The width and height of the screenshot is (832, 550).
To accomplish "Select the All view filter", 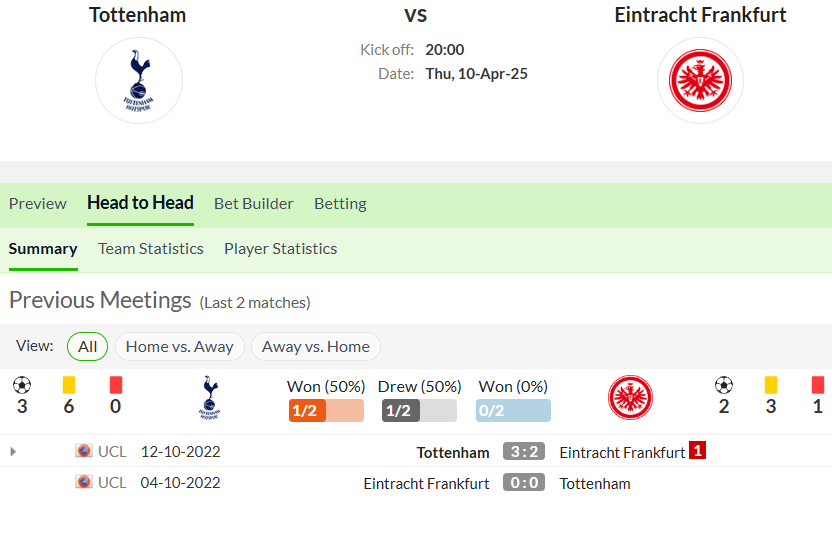I will click(88, 346).
